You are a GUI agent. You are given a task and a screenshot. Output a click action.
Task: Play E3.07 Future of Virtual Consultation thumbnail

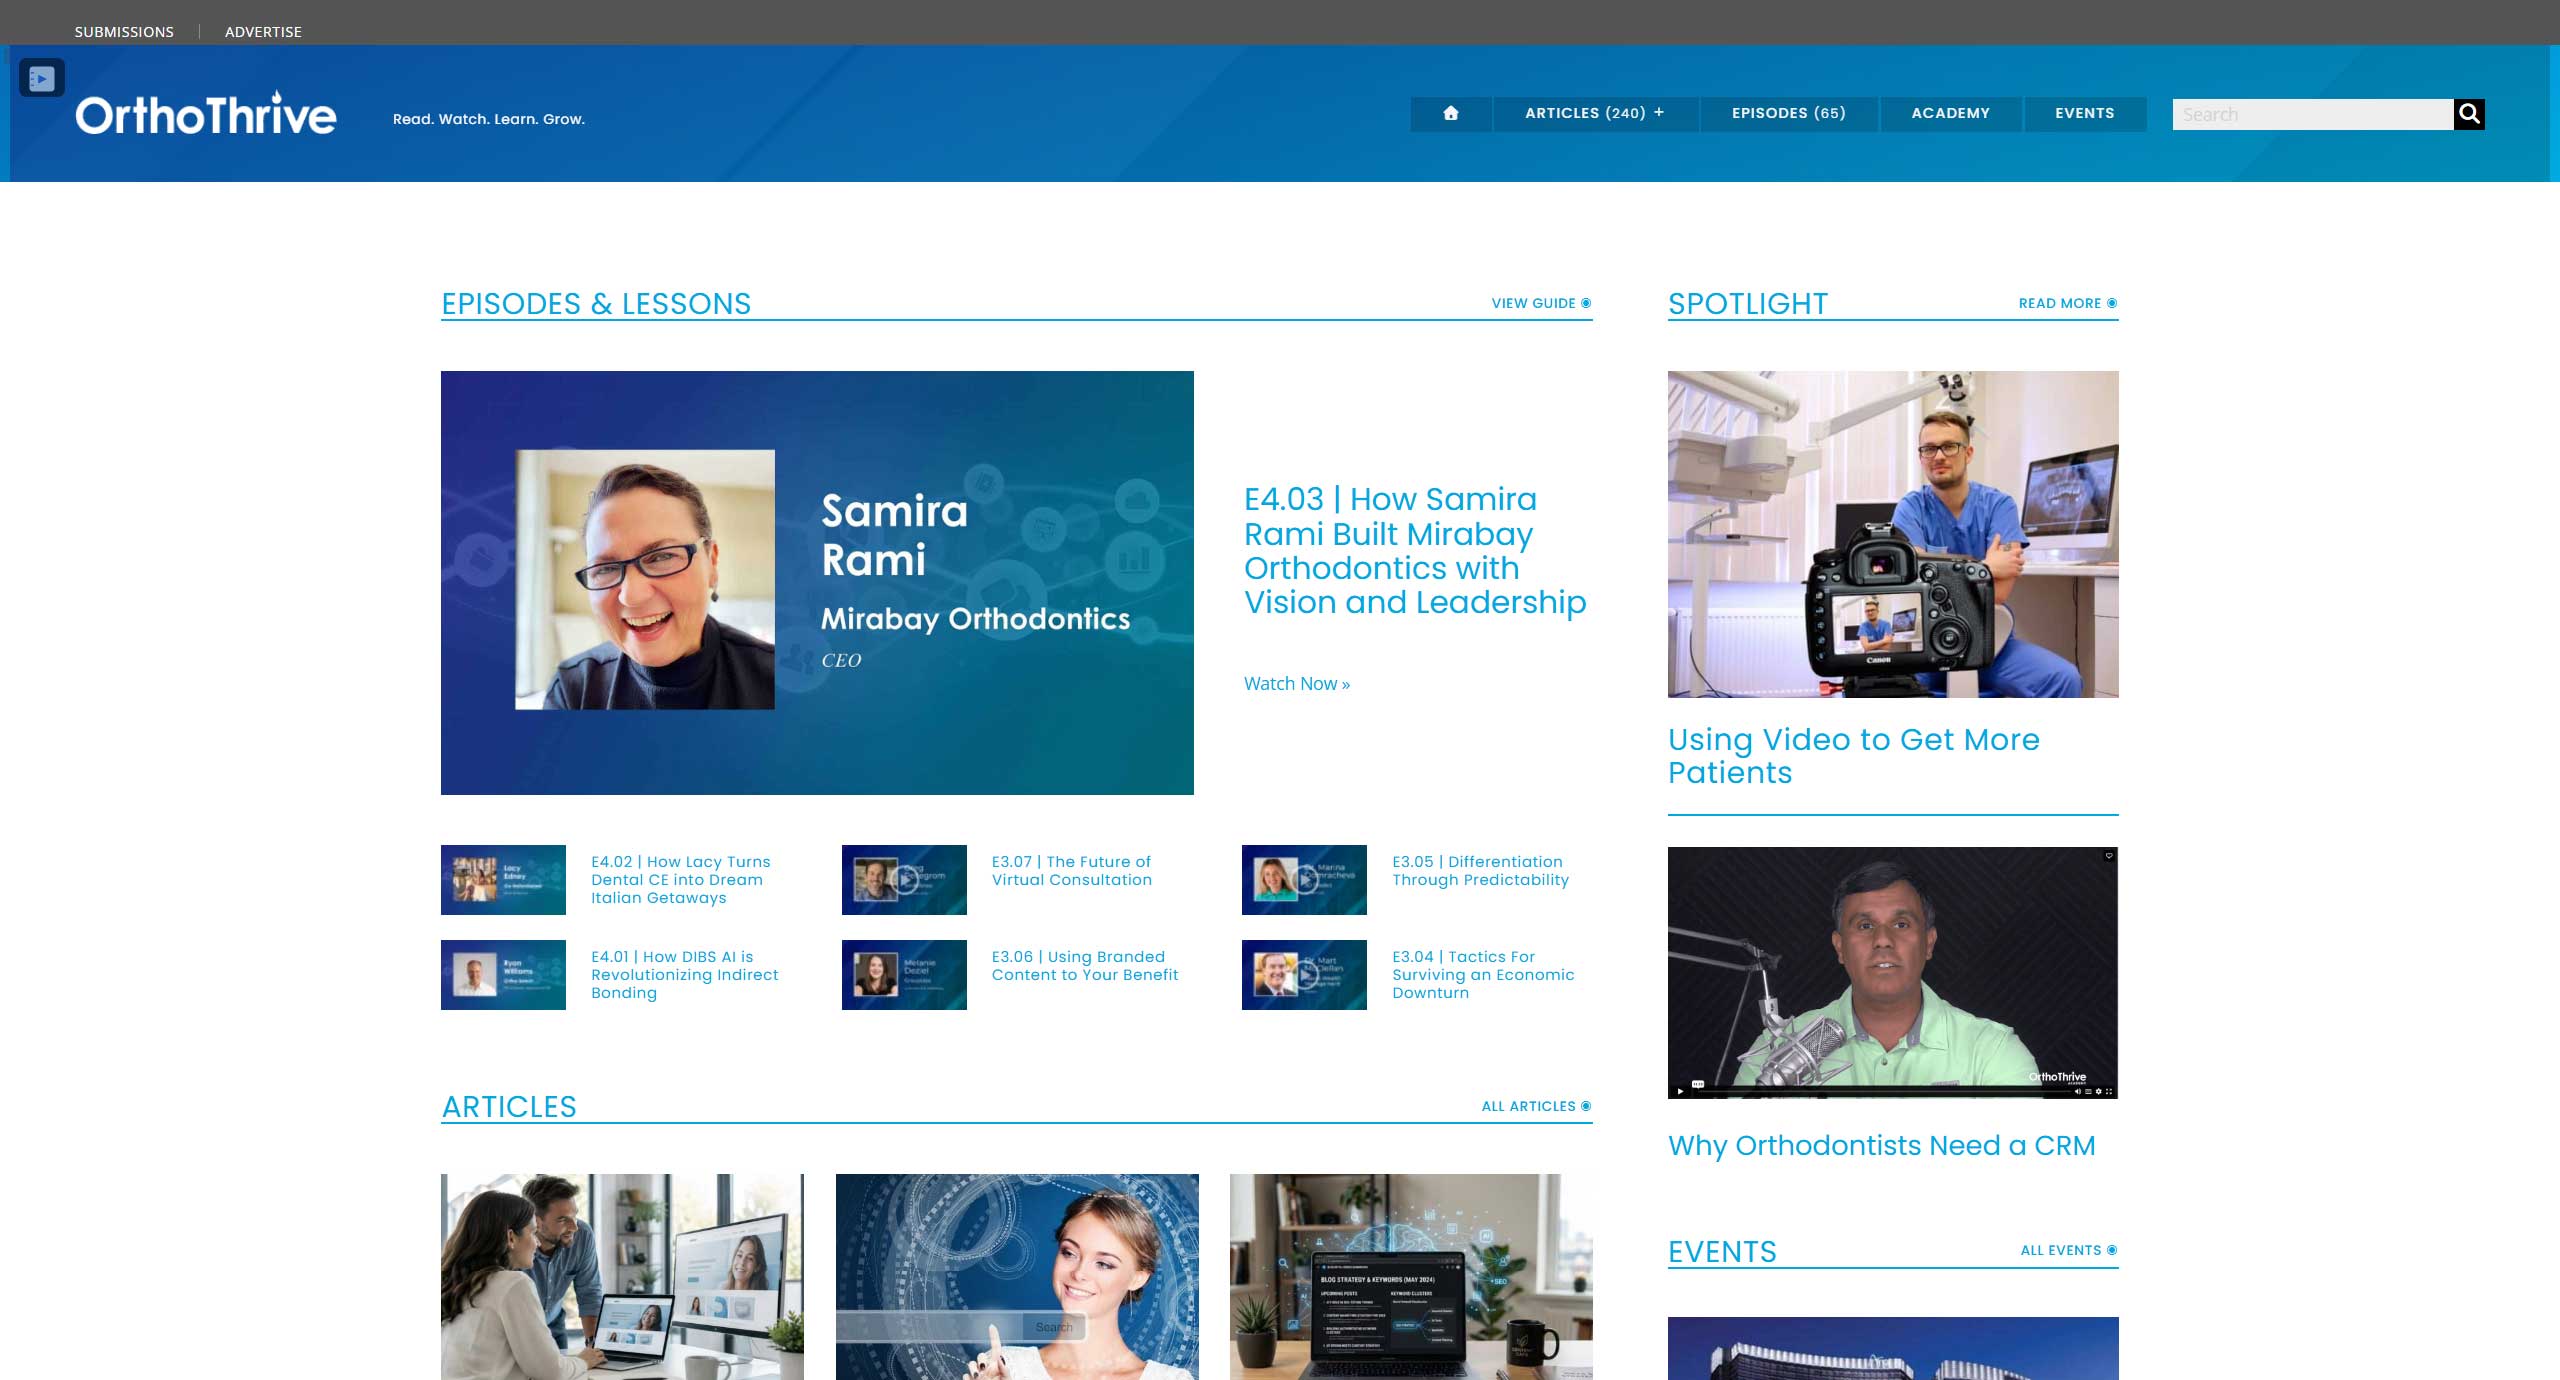coord(904,880)
